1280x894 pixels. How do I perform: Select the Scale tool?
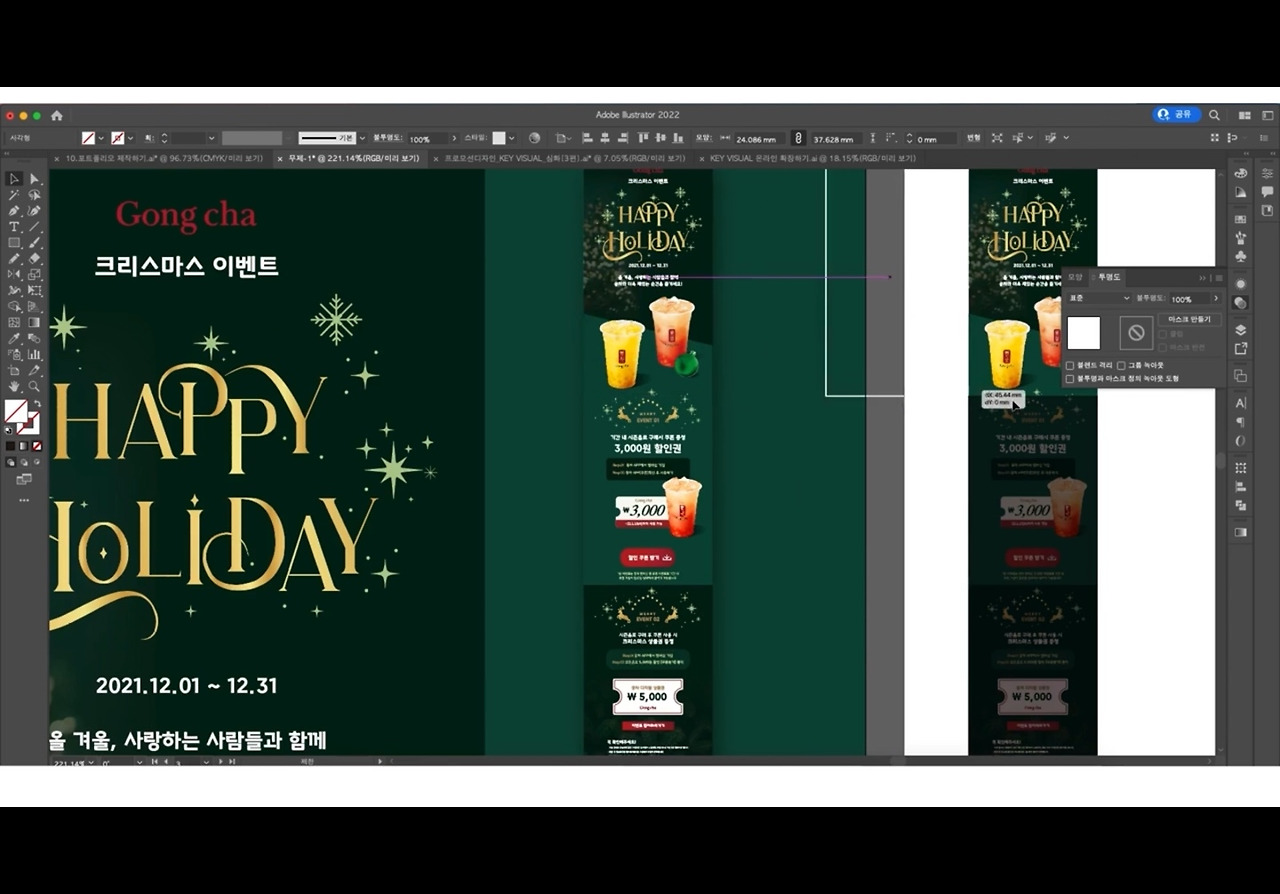pos(35,275)
